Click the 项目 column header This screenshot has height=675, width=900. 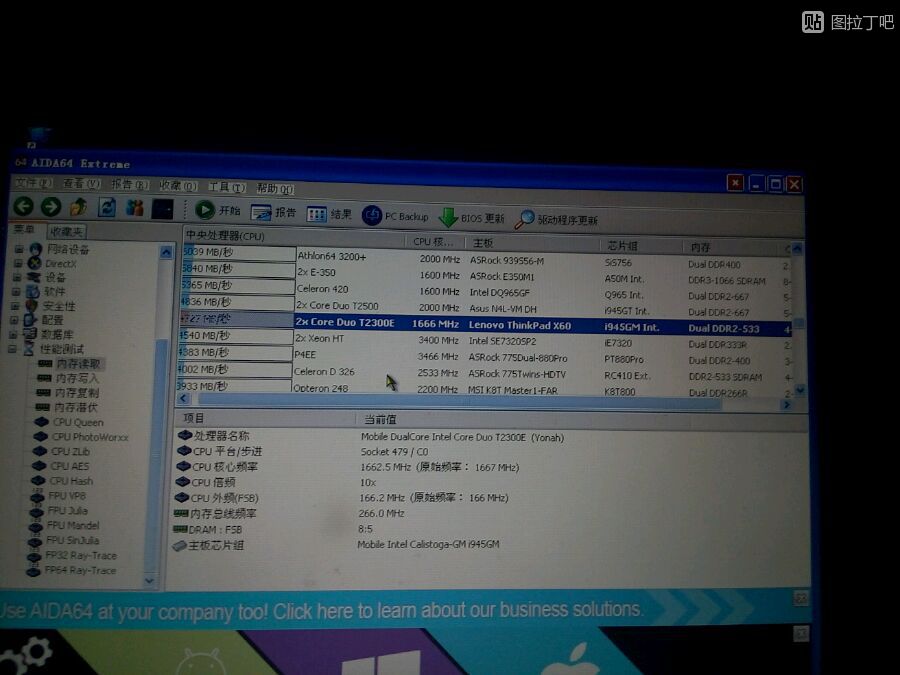click(x=264, y=418)
